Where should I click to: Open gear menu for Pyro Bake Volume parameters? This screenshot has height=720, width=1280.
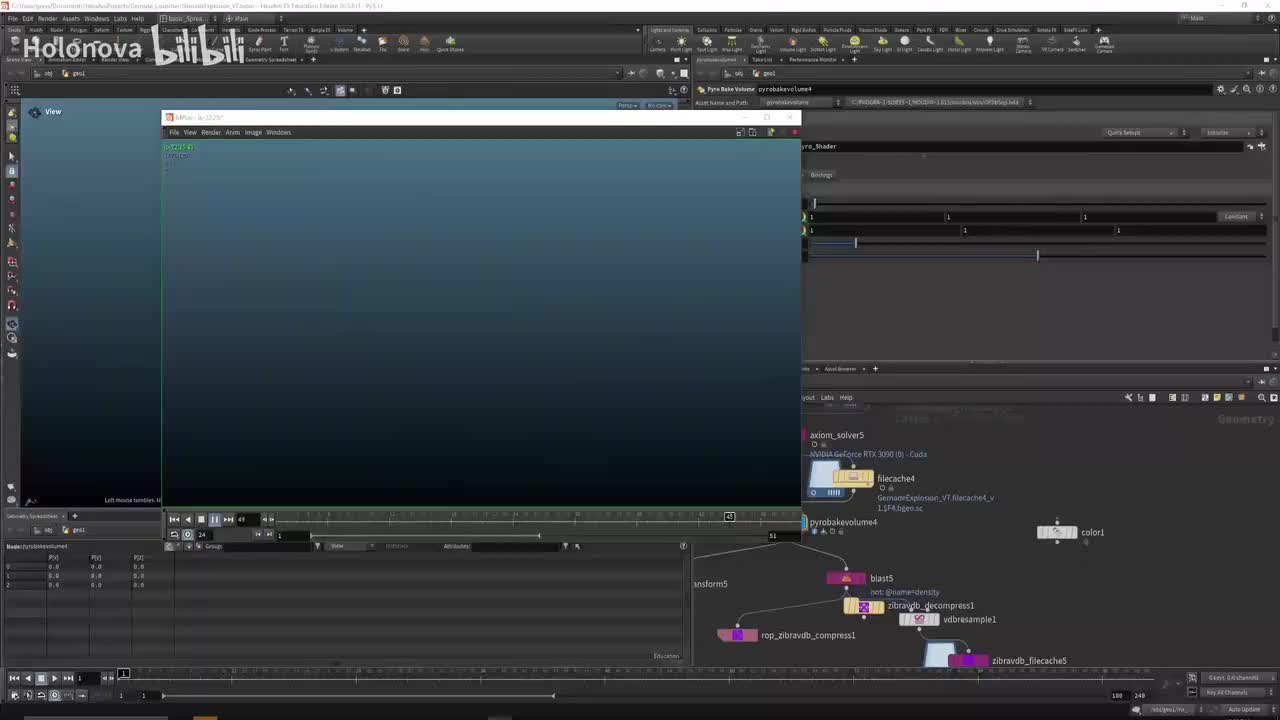tap(1220, 89)
